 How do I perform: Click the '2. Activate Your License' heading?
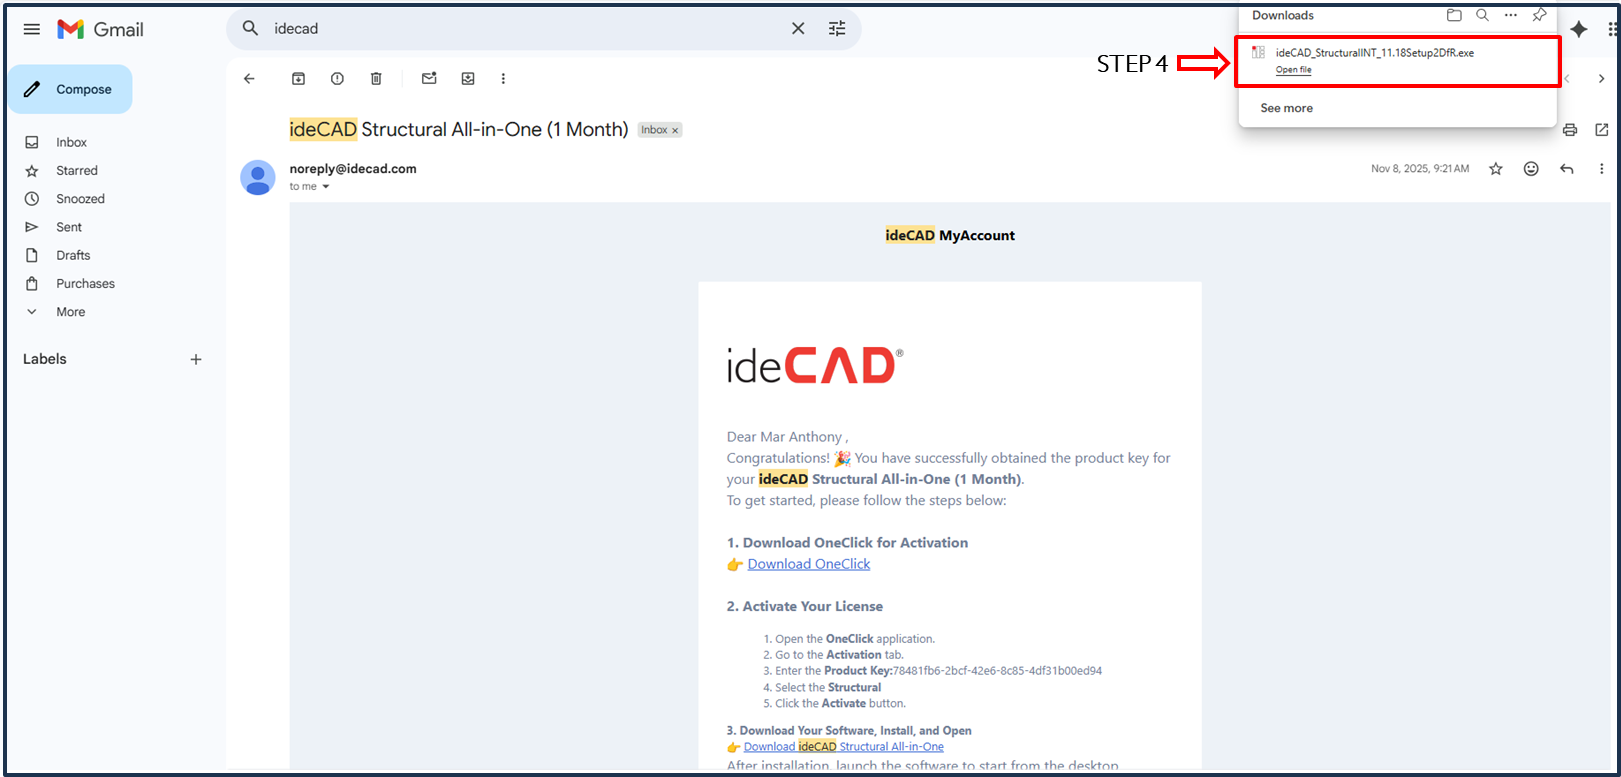click(805, 606)
